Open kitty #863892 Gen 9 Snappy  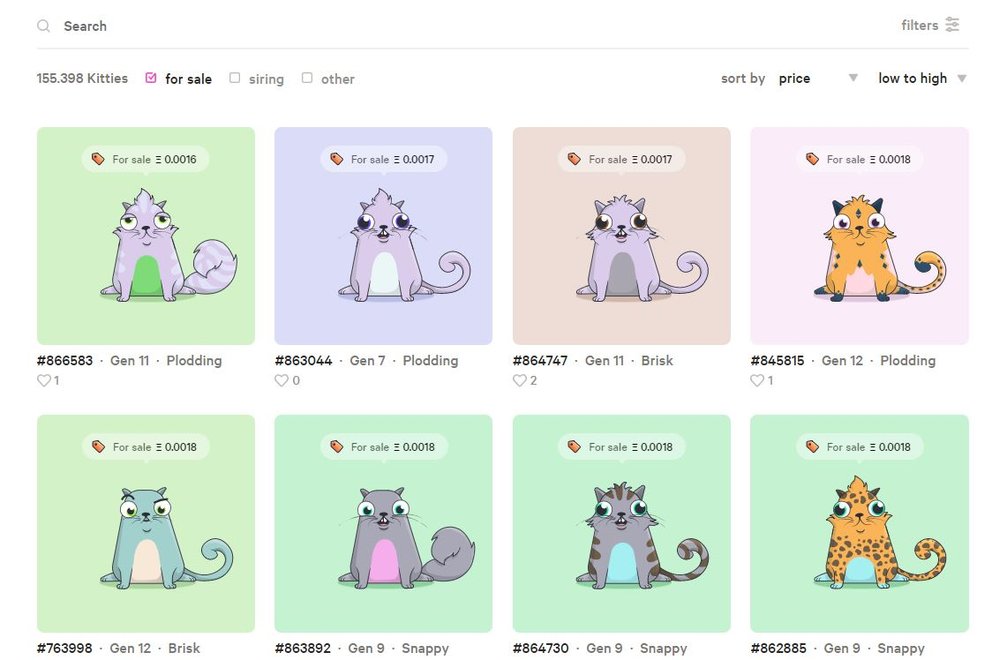coord(362,648)
